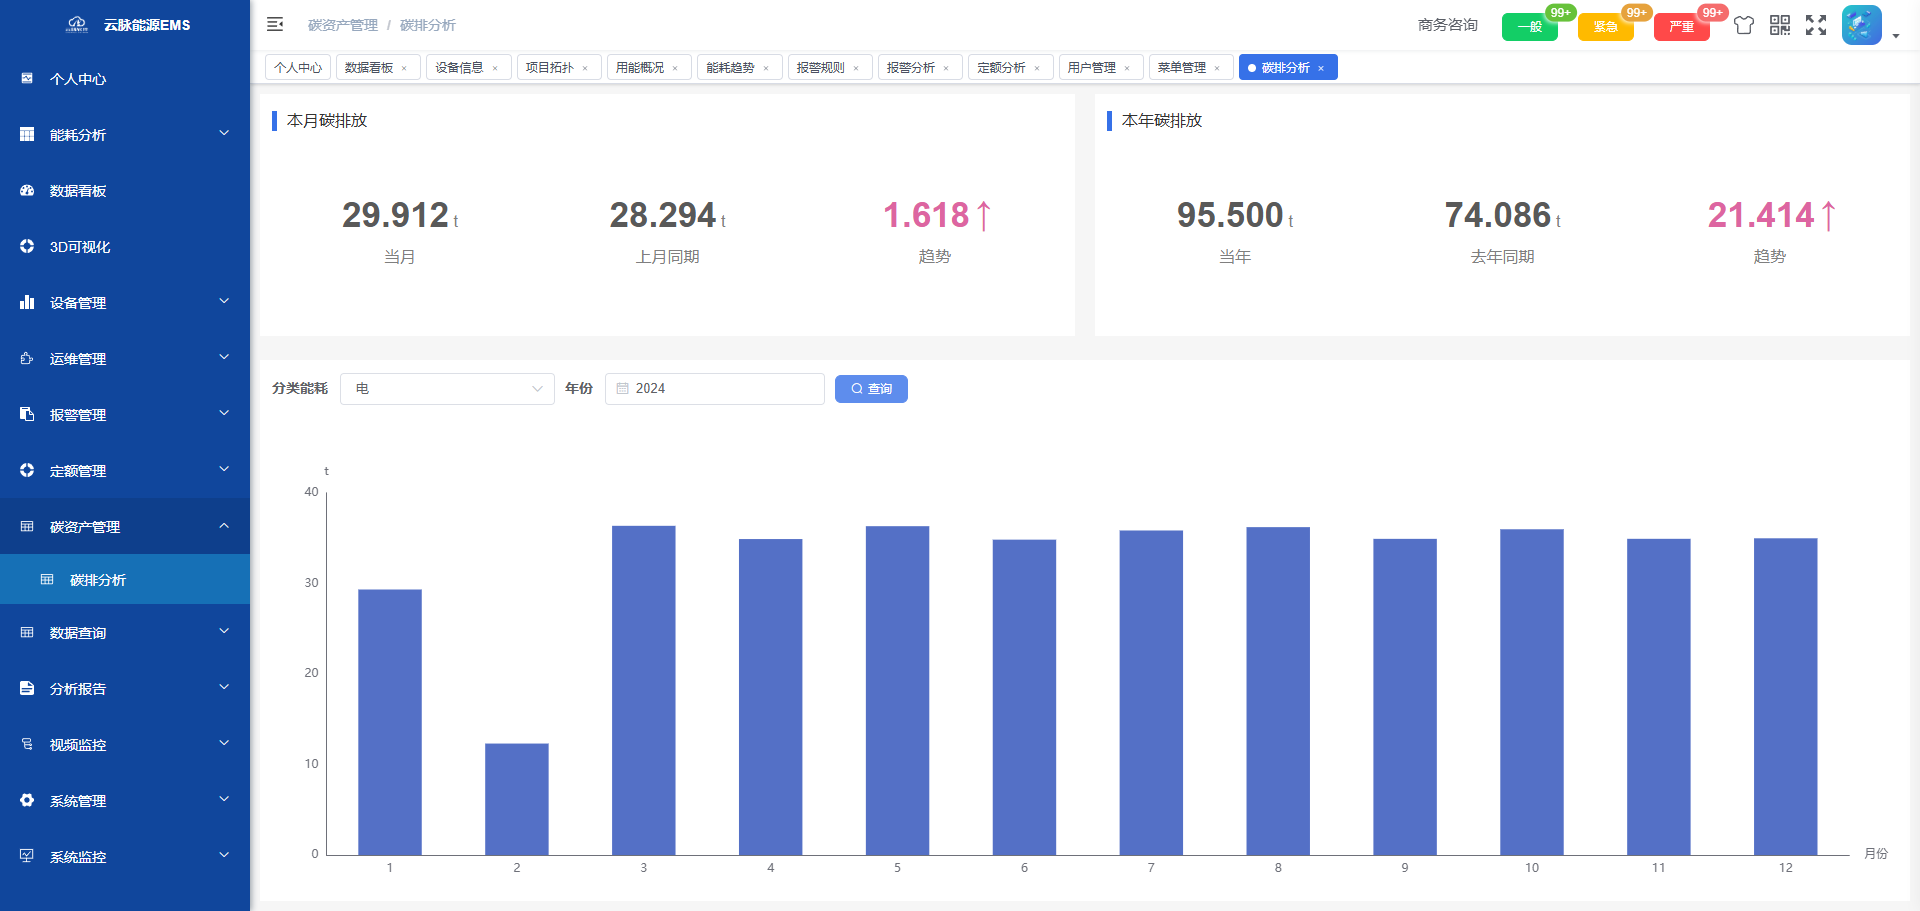1920x911 pixels.
Task: Close the 报警分析 tab
Action: click(x=946, y=68)
